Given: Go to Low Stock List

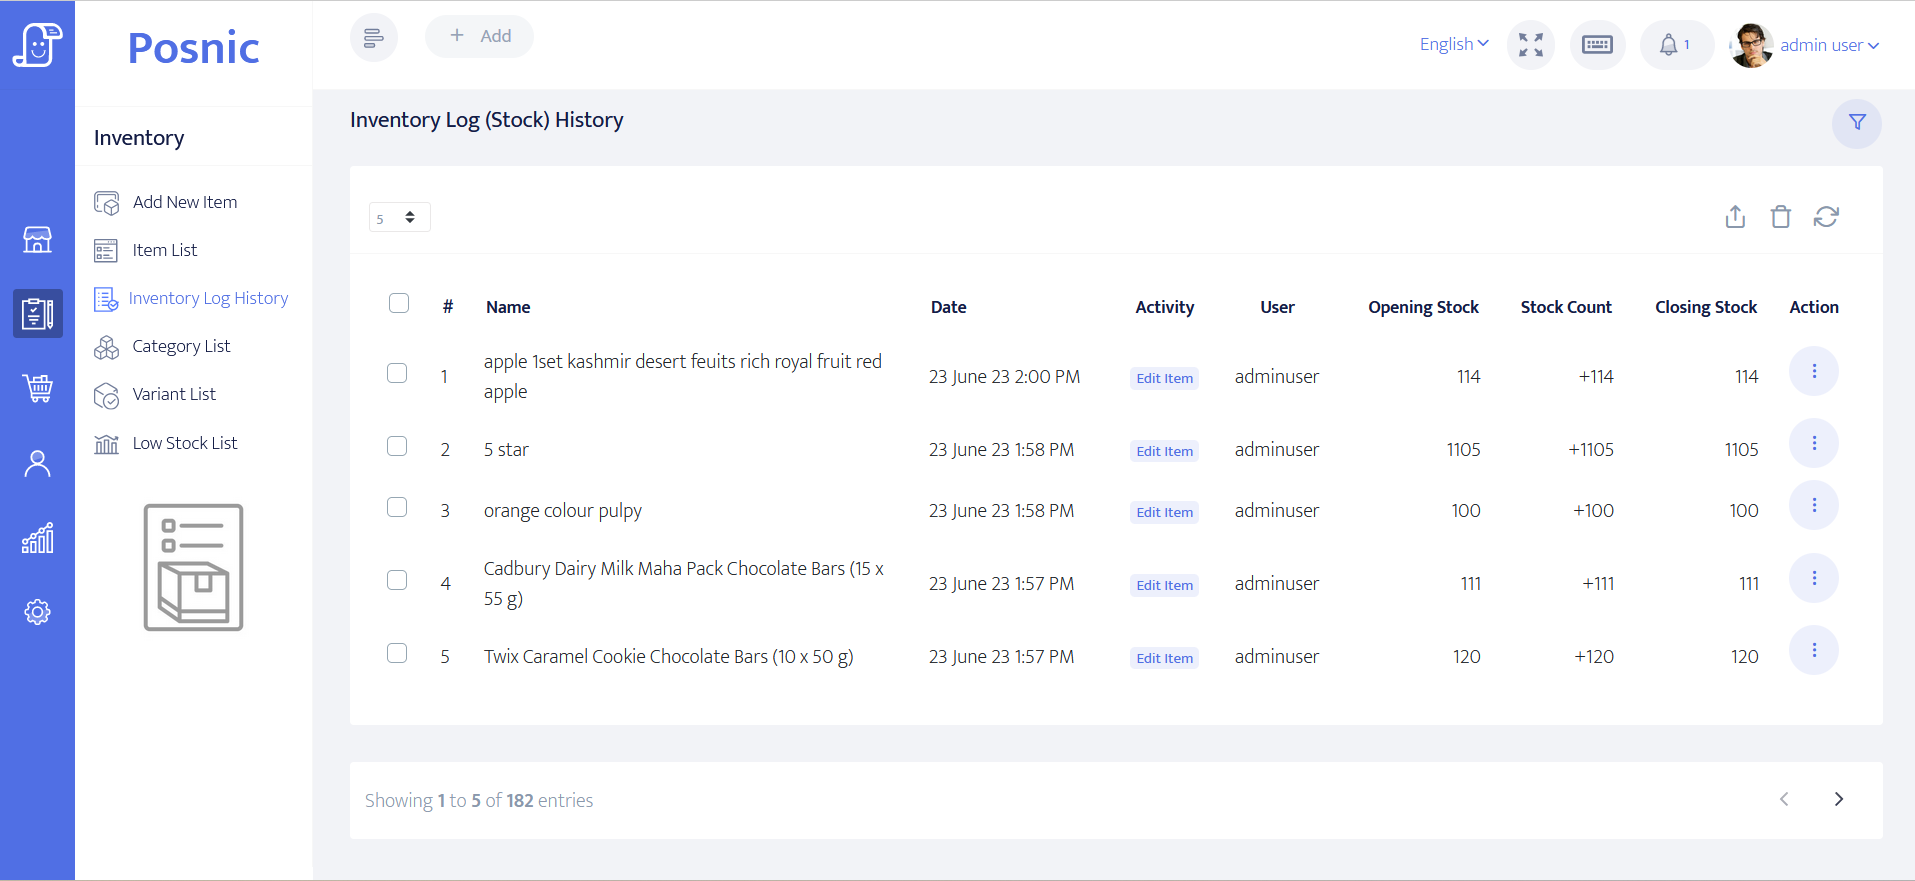Looking at the screenshot, I should coord(185,443).
